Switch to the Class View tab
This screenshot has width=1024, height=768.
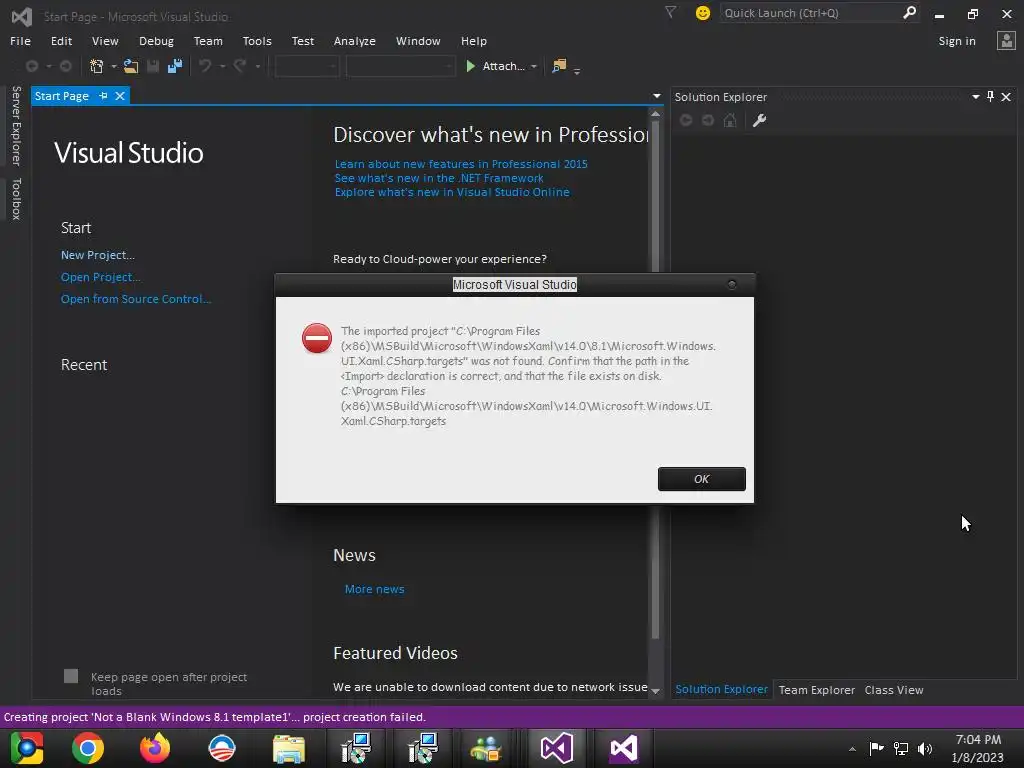(894, 690)
